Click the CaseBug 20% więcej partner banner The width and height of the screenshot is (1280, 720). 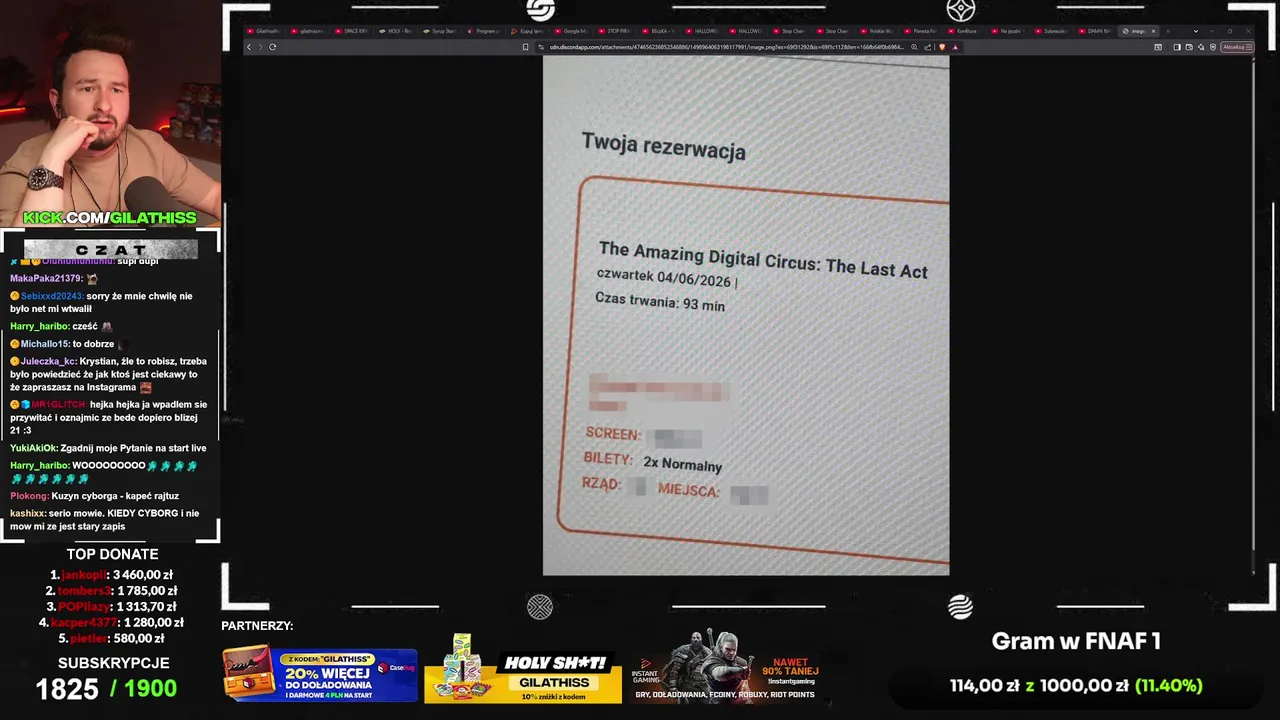(319, 675)
